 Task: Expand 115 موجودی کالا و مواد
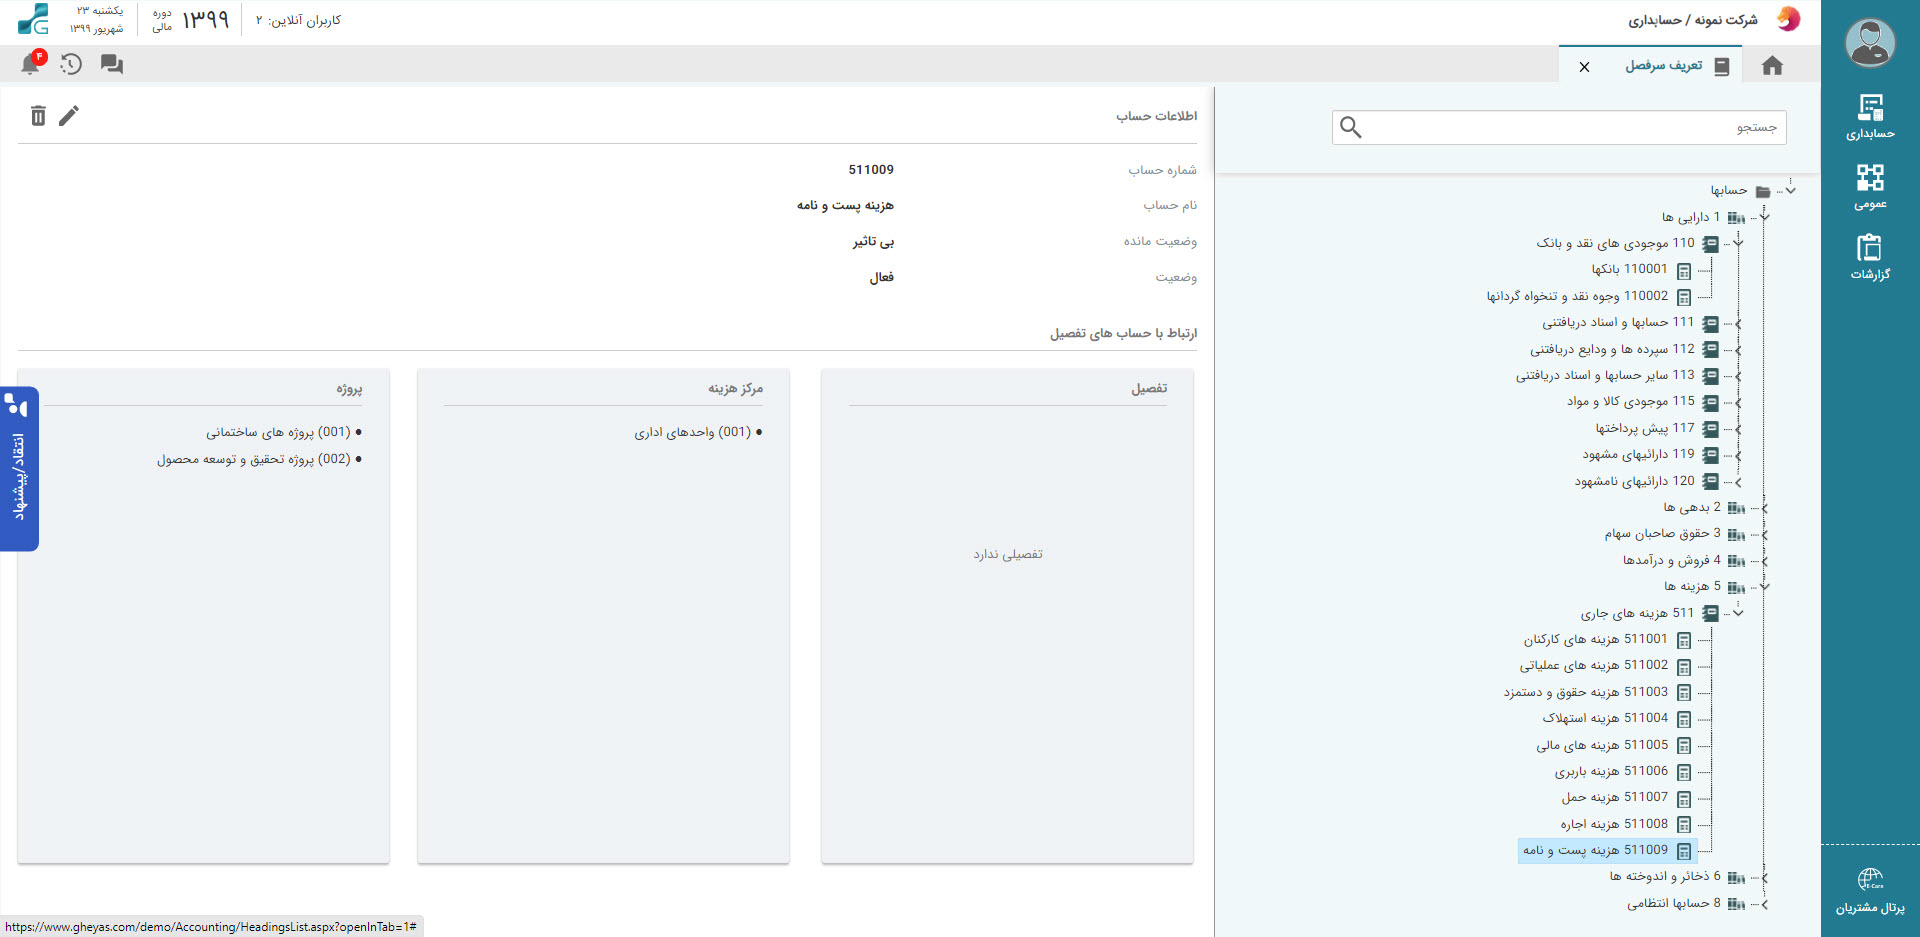[x=1739, y=402]
